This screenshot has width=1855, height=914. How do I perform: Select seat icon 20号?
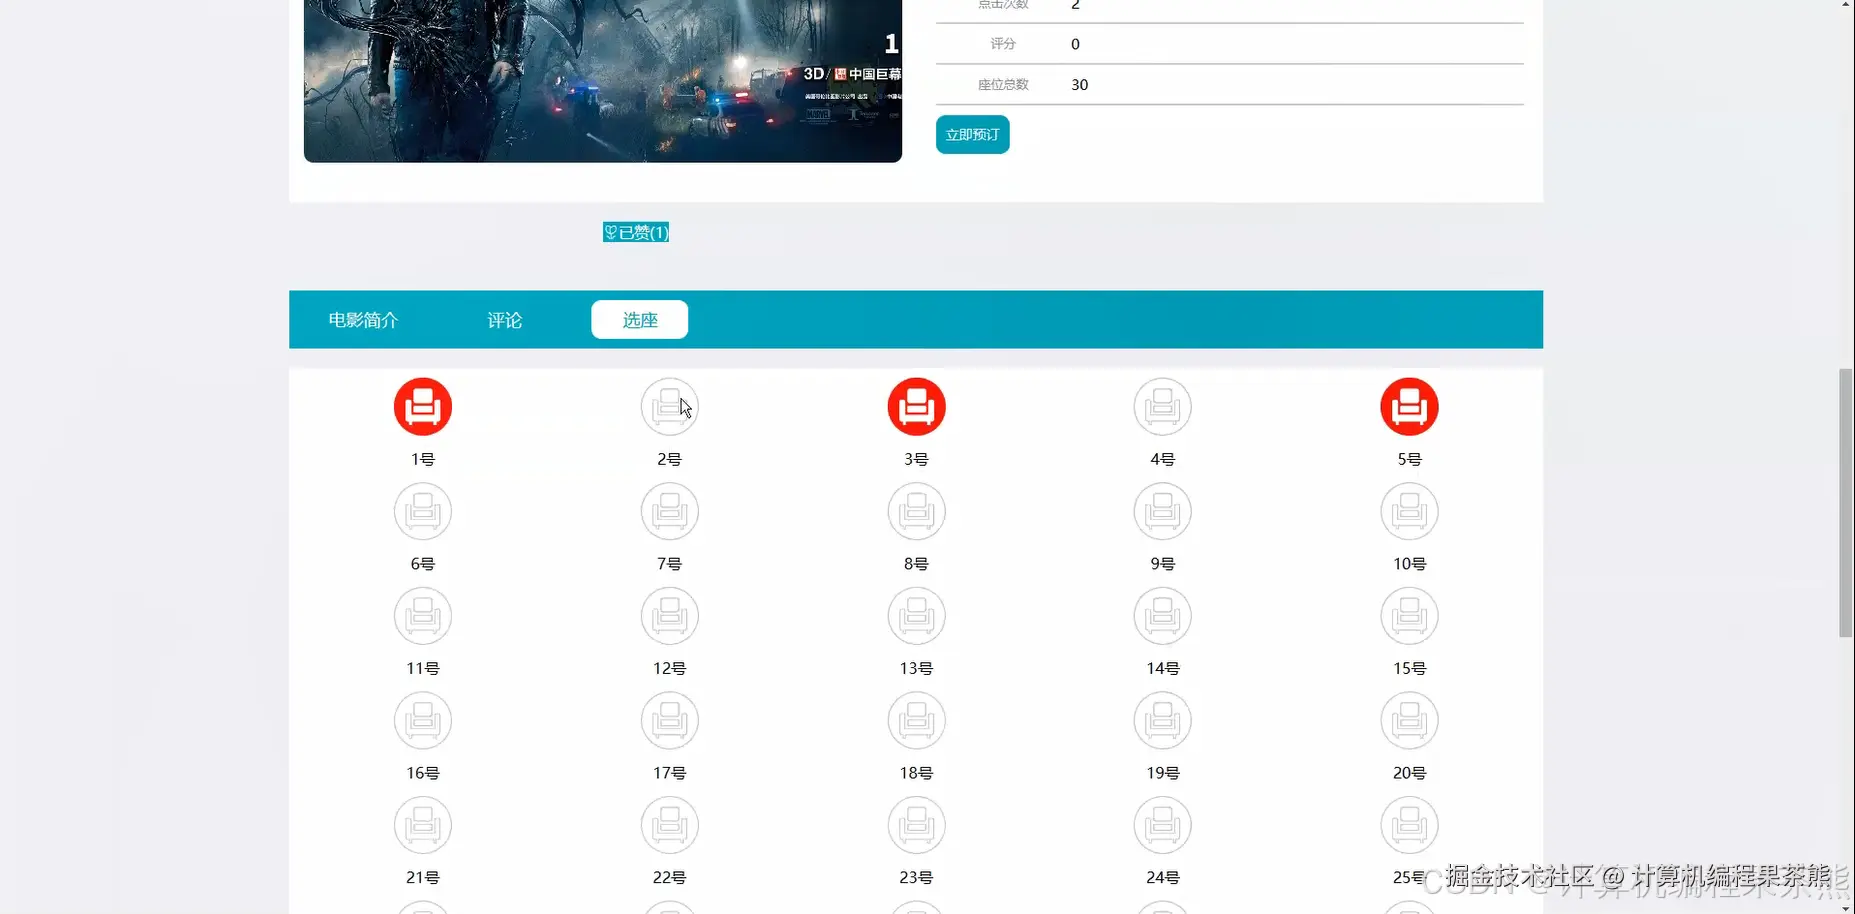tap(1409, 720)
